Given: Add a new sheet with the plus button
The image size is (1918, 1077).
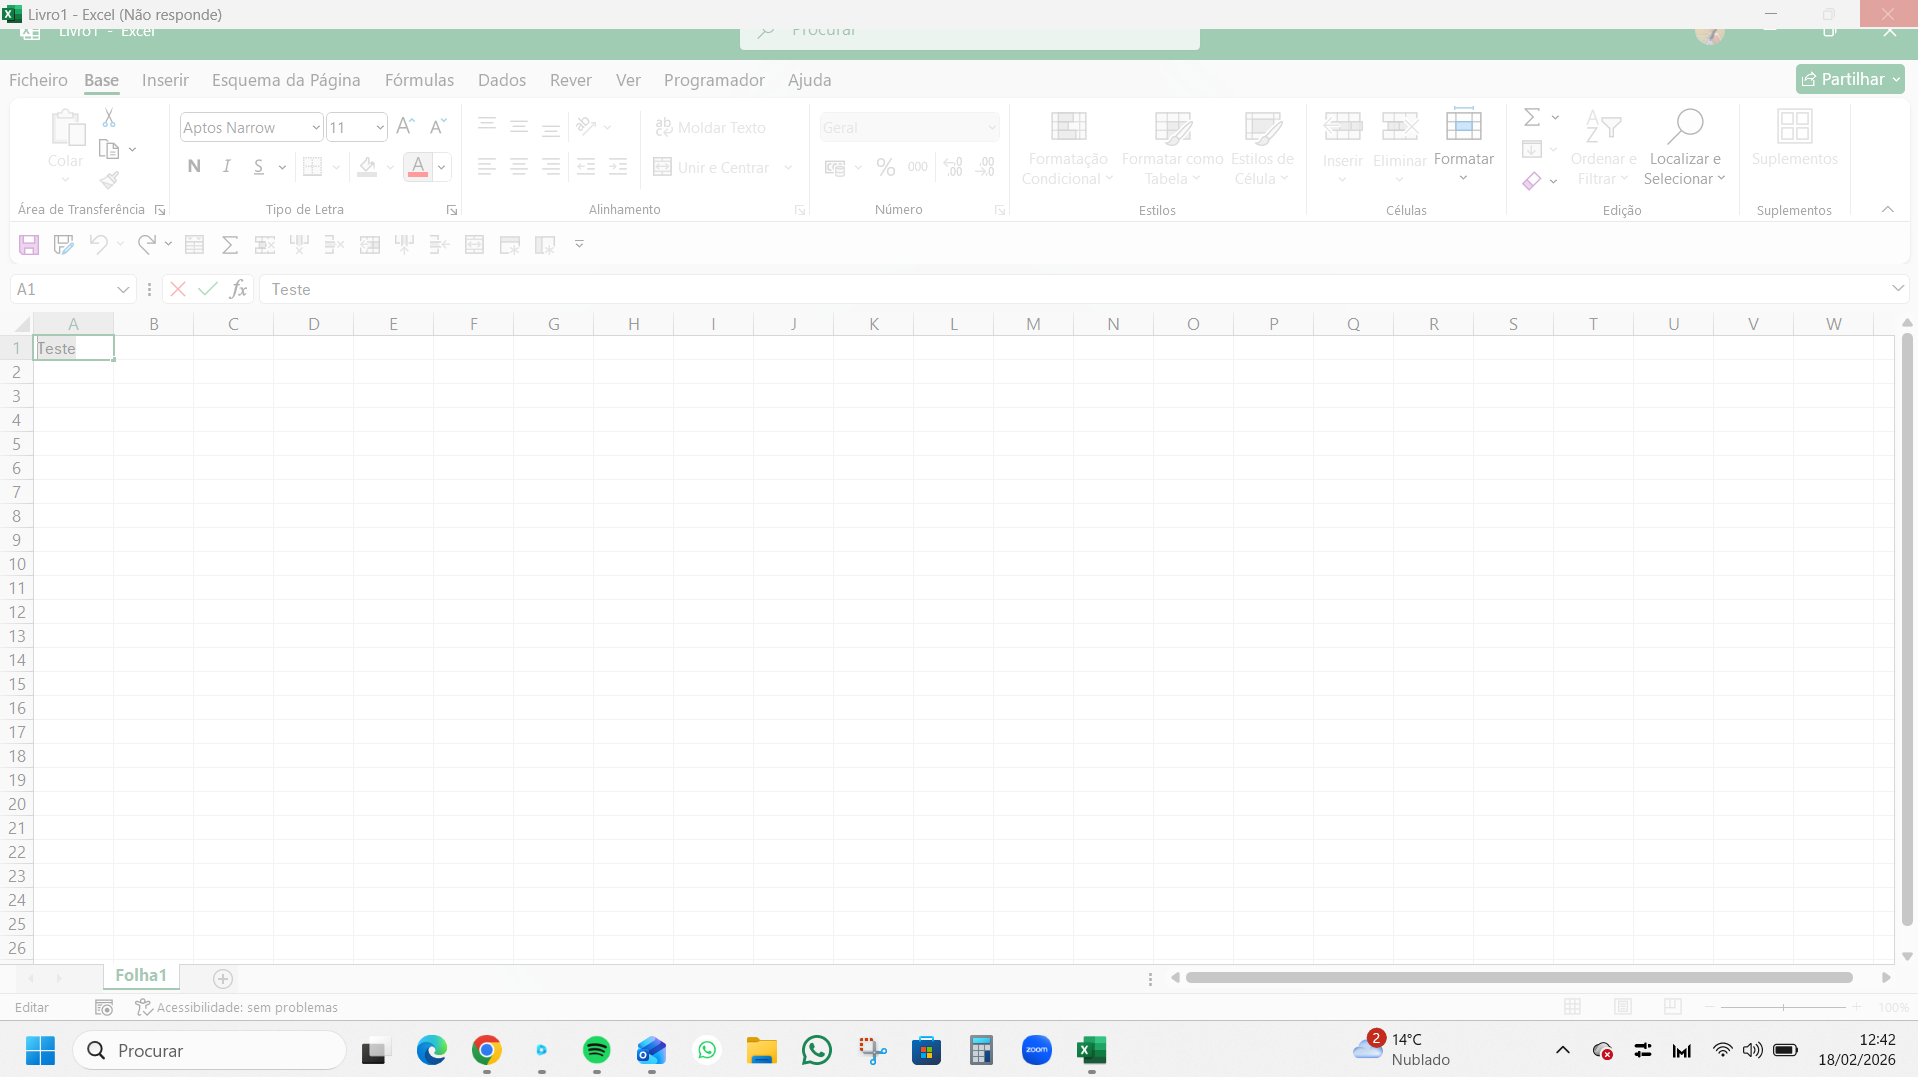Looking at the screenshot, I should tap(223, 978).
